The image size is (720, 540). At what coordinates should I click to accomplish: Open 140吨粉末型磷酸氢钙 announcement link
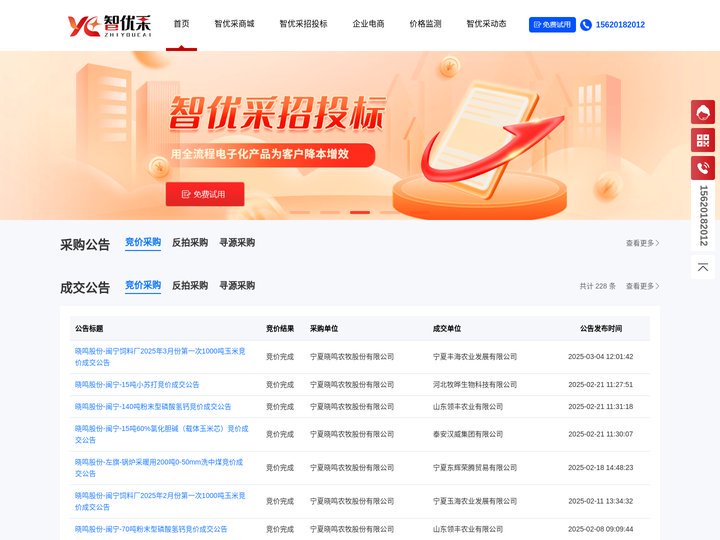coord(153,407)
